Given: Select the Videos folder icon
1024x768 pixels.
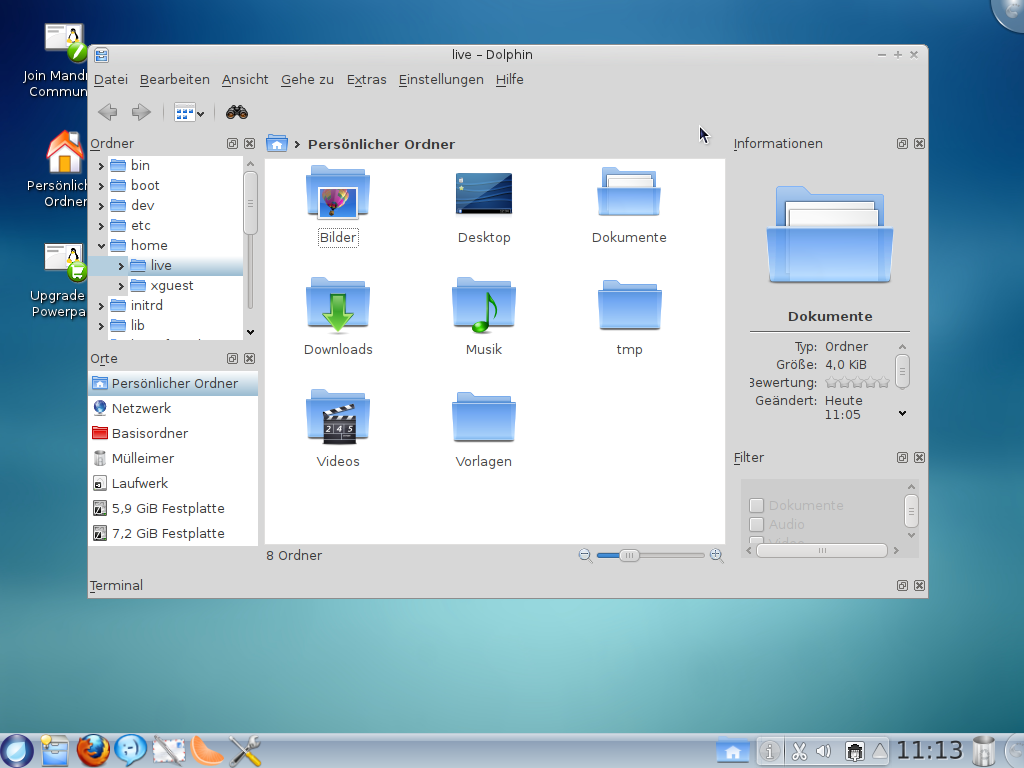Looking at the screenshot, I should (x=337, y=418).
